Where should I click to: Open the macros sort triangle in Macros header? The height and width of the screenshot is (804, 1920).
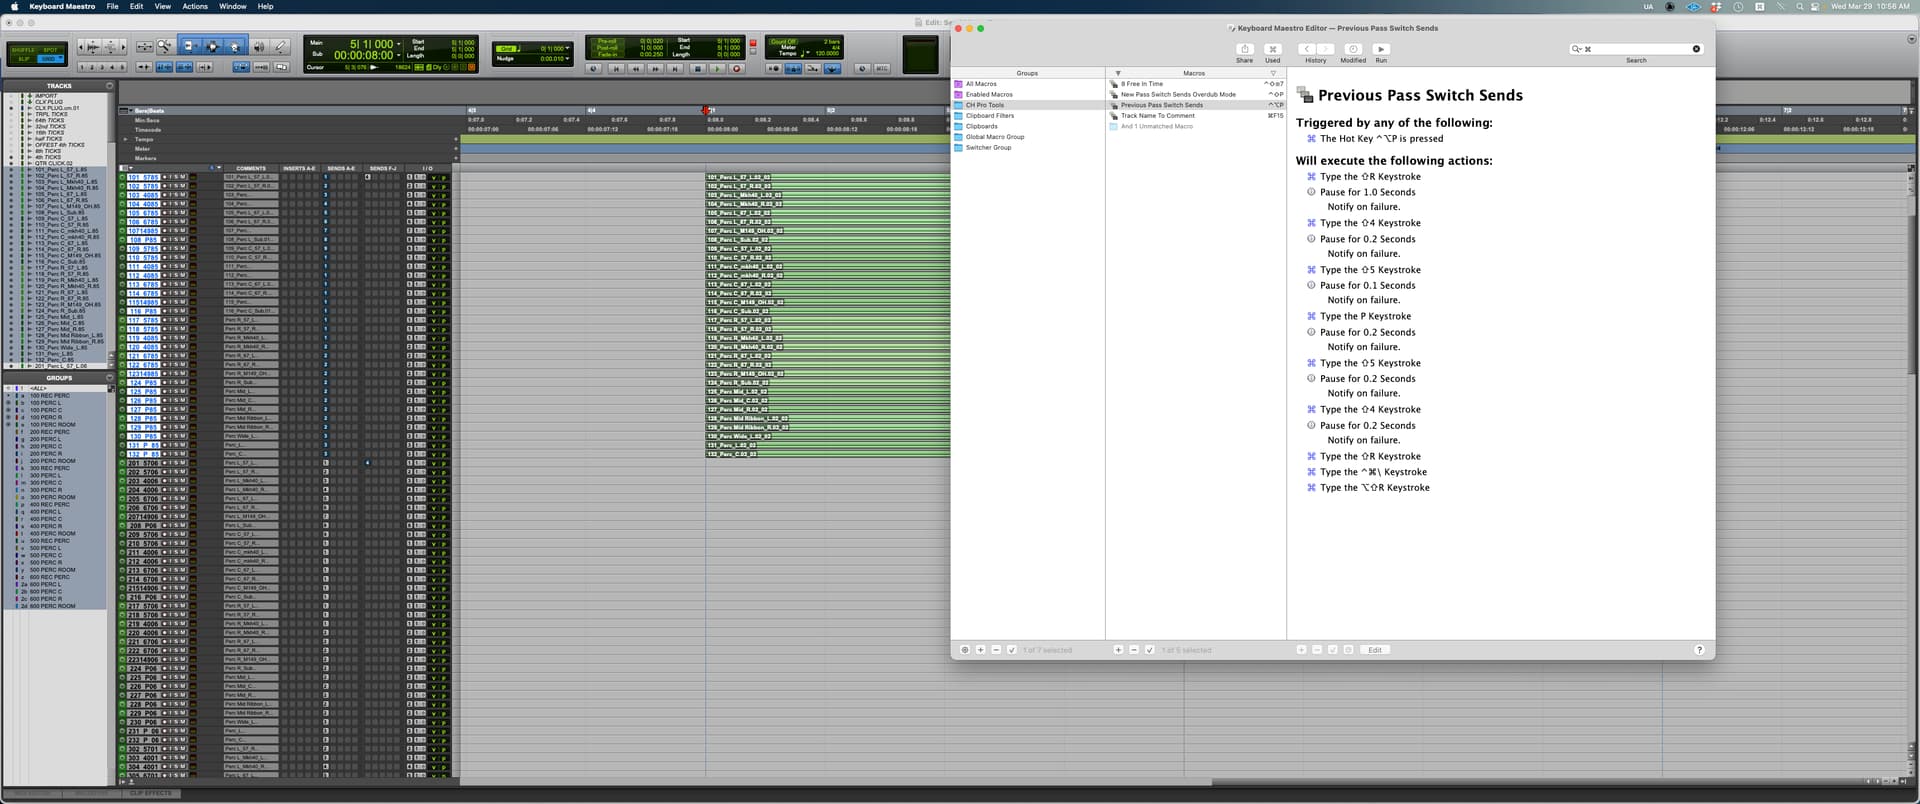[1273, 73]
